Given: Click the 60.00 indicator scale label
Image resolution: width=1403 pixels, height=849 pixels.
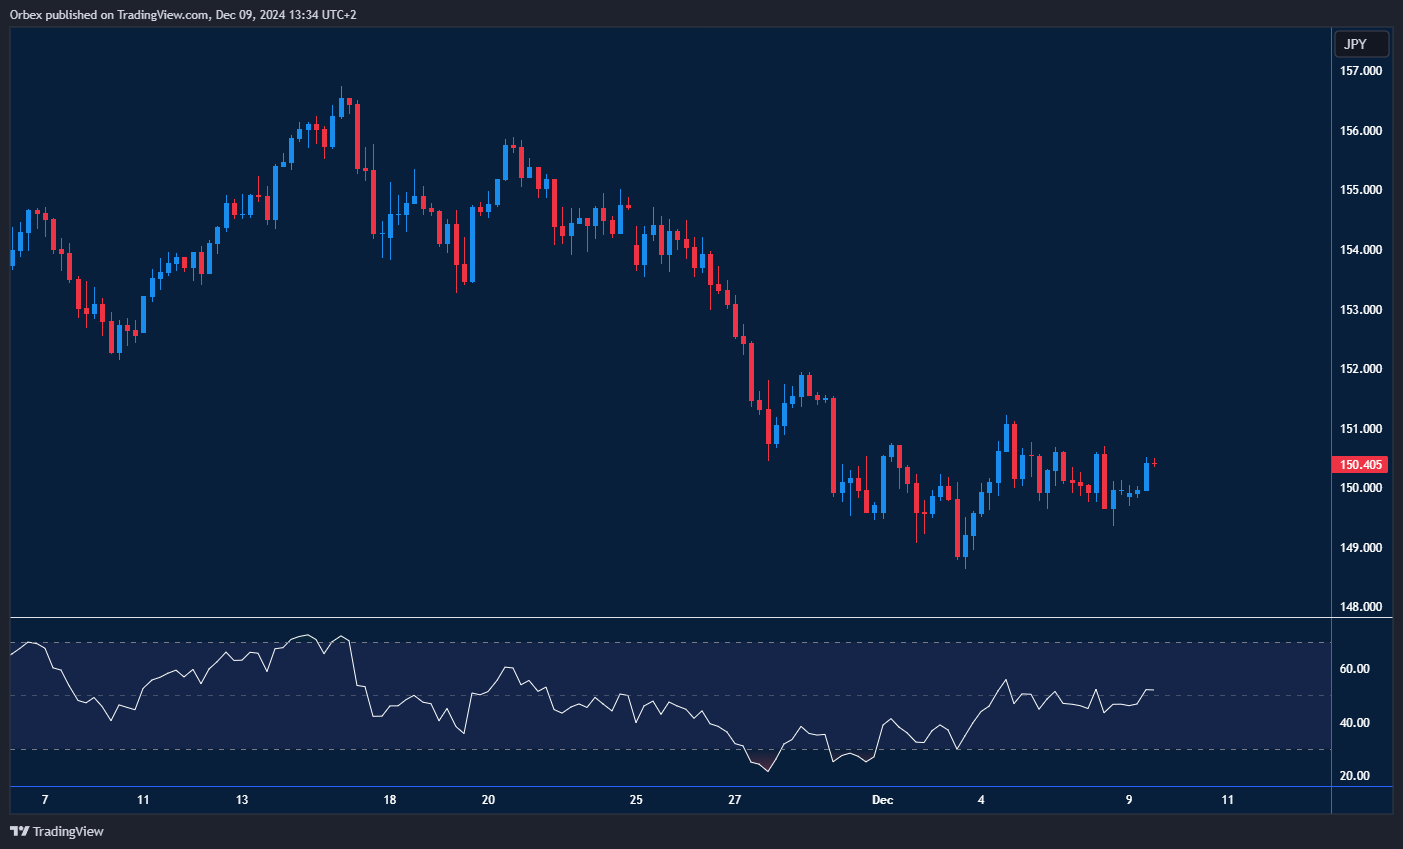Looking at the screenshot, I should 1354,669.
